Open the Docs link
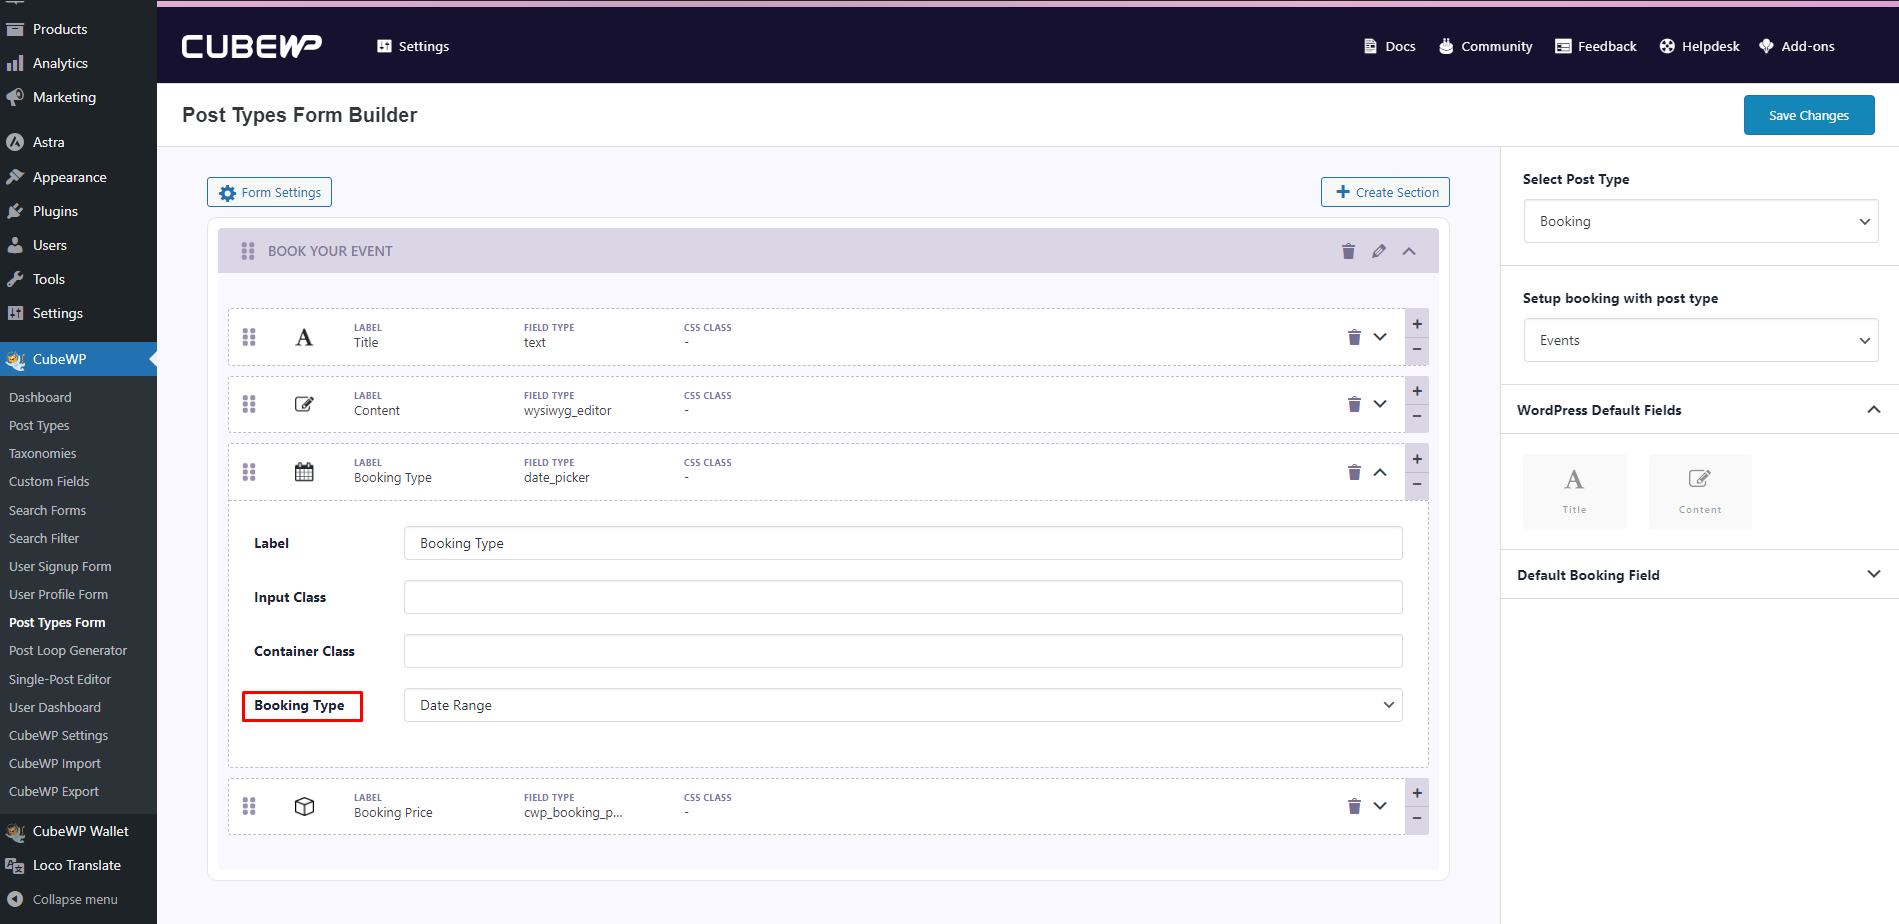The image size is (1899, 924). 1390,46
